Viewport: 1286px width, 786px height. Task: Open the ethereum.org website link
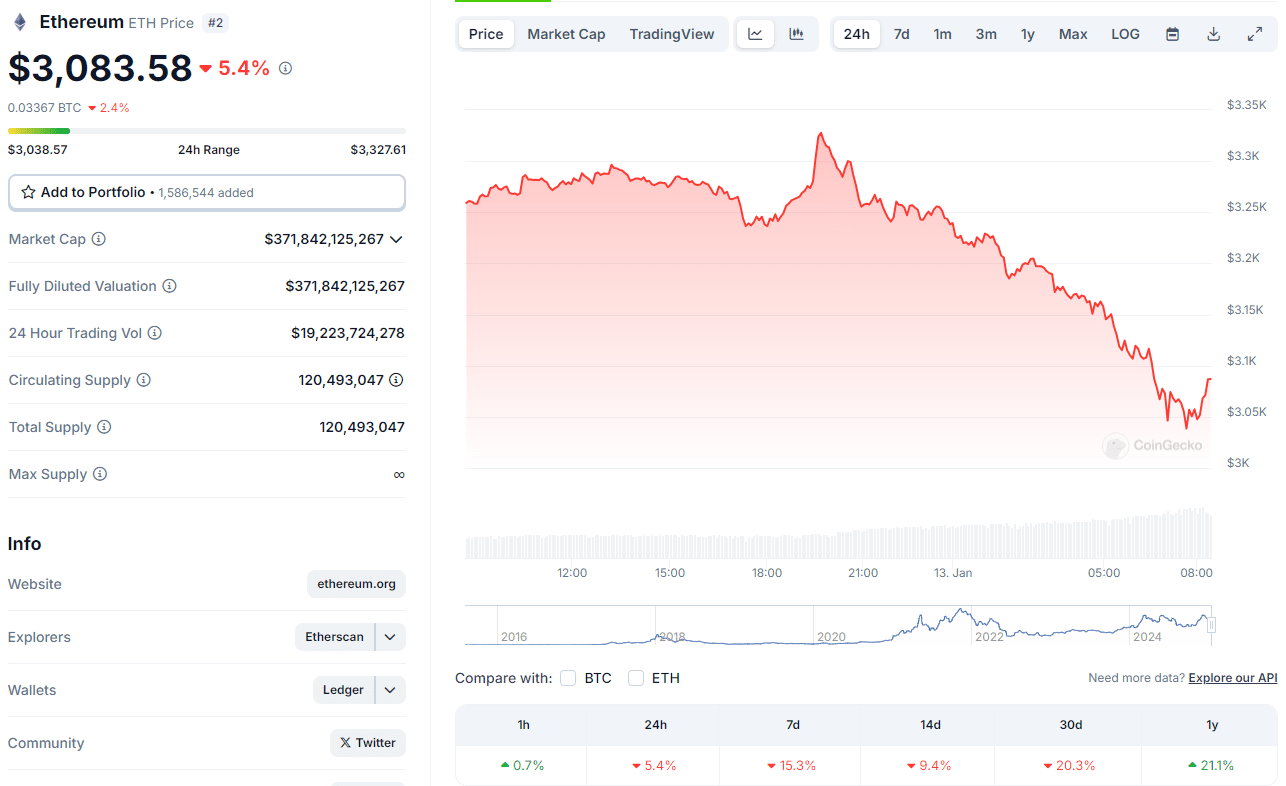356,584
